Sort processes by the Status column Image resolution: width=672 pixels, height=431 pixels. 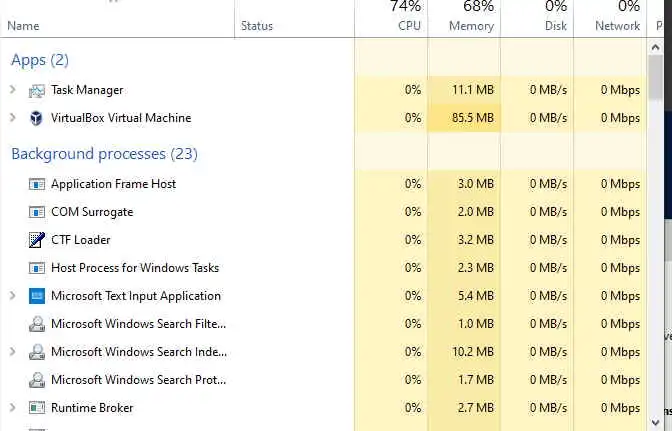coord(257,26)
